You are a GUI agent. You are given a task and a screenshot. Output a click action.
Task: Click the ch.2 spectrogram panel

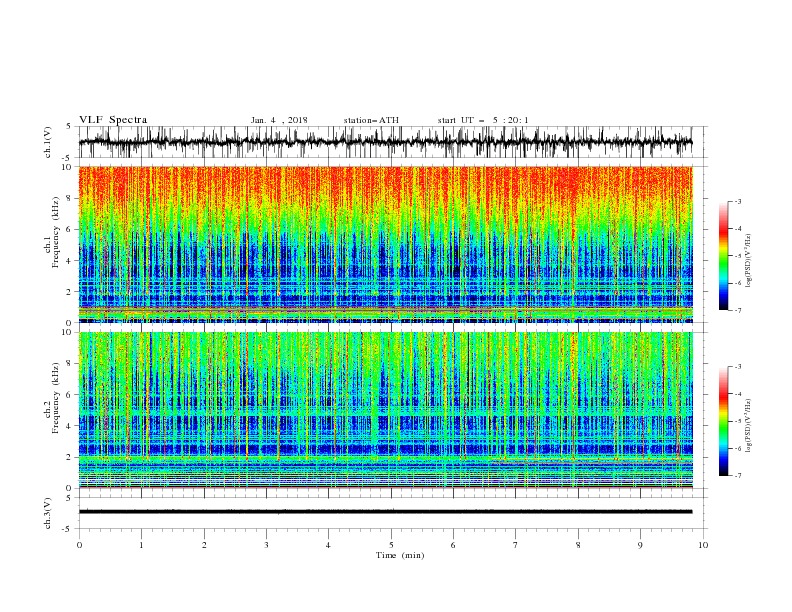[x=386, y=410]
